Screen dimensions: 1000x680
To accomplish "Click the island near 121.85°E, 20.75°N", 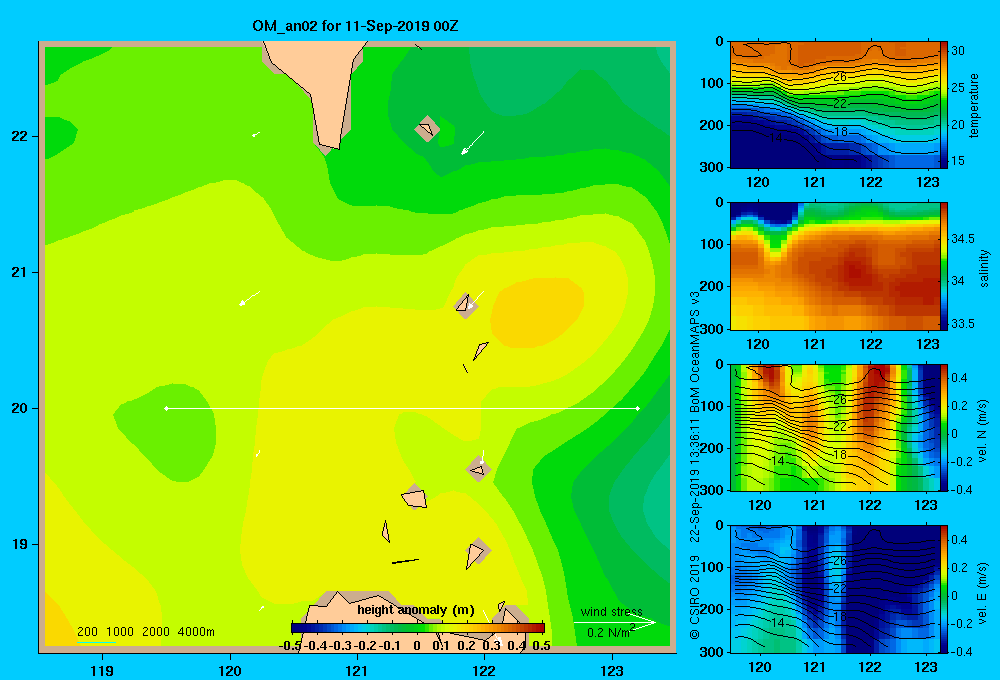I will tap(465, 304).
